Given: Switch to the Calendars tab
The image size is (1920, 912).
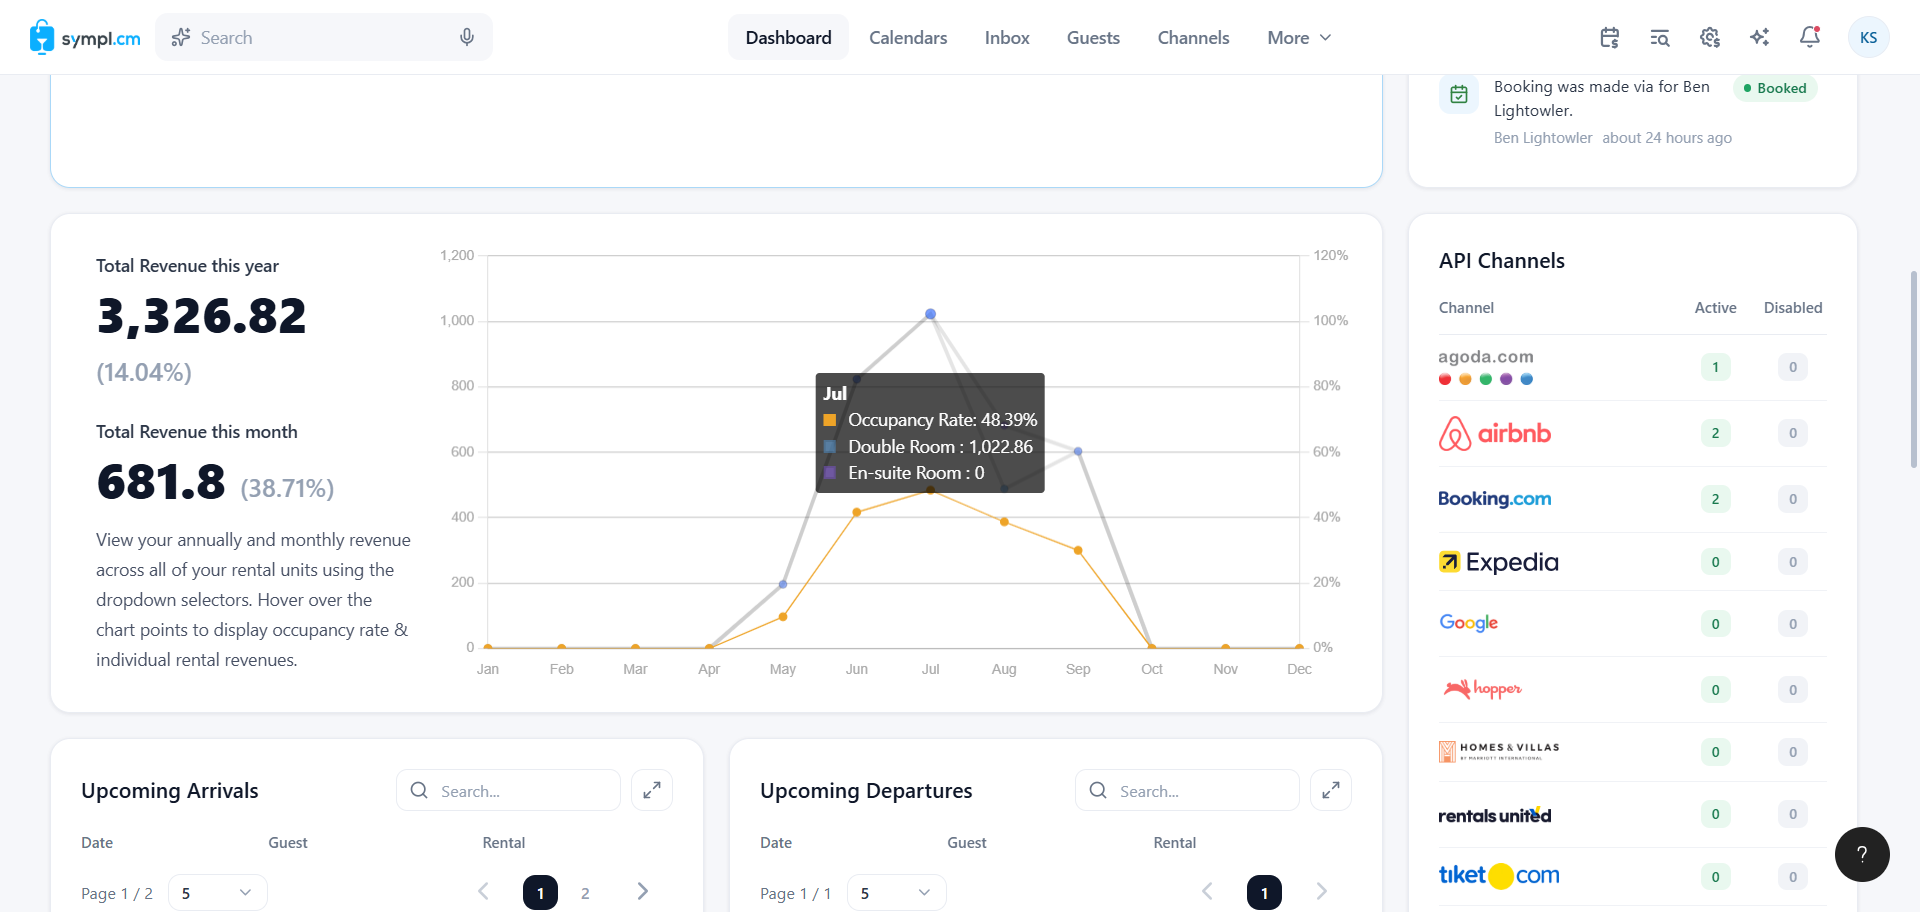Looking at the screenshot, I should pyautogui.click(x=908, y=37).
